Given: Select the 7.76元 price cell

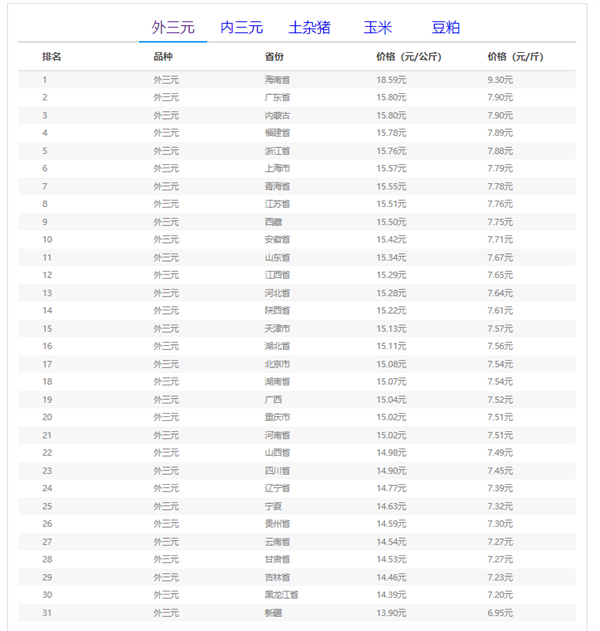Looking at the screenshot, I should pyautogui.click(x=500, y=204).
